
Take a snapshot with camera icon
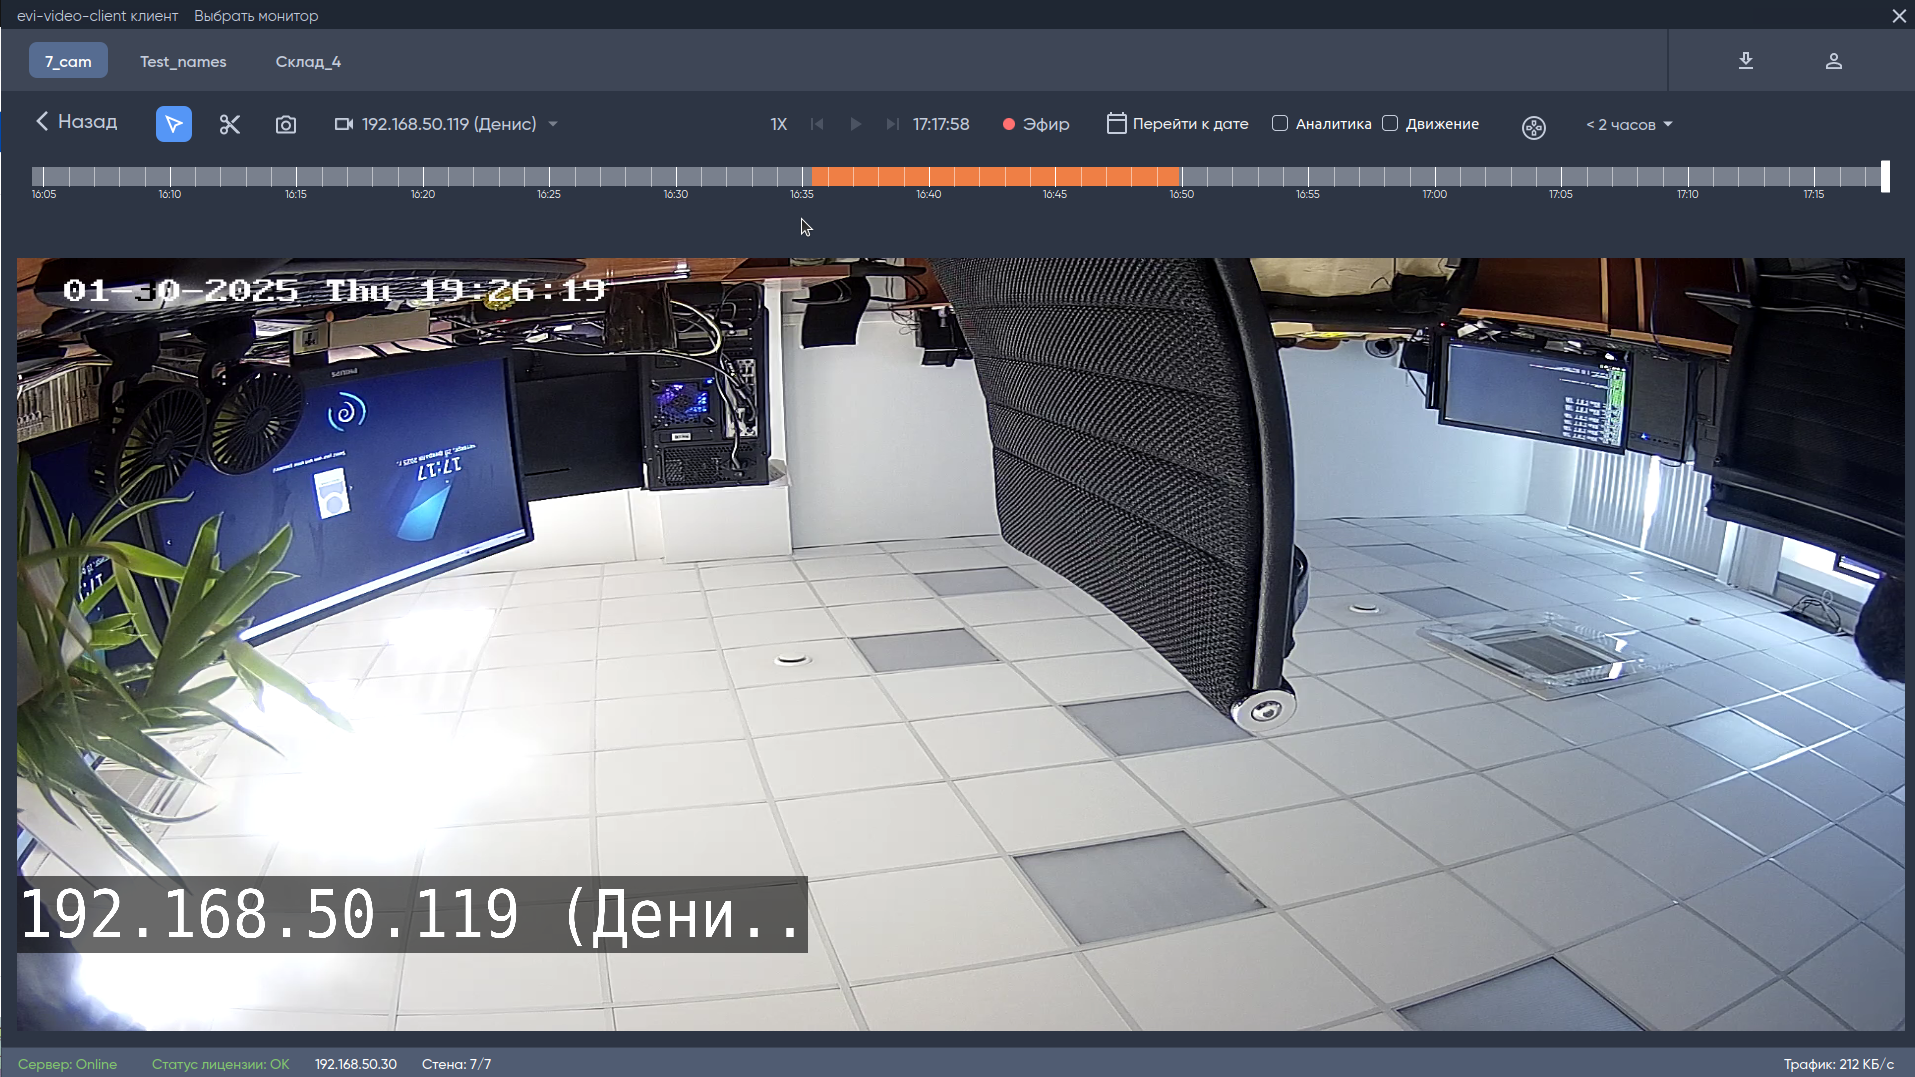coord(286,124)
